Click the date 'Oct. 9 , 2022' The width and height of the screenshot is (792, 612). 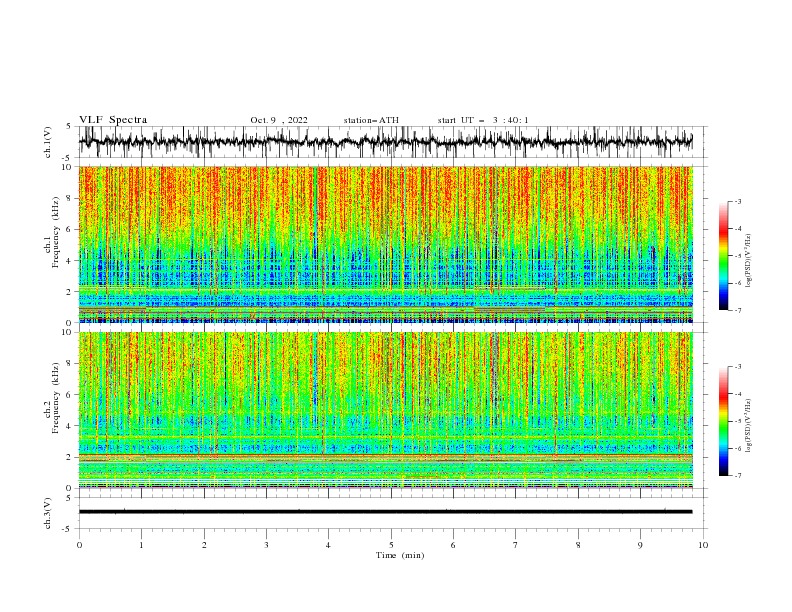(279, 120)
